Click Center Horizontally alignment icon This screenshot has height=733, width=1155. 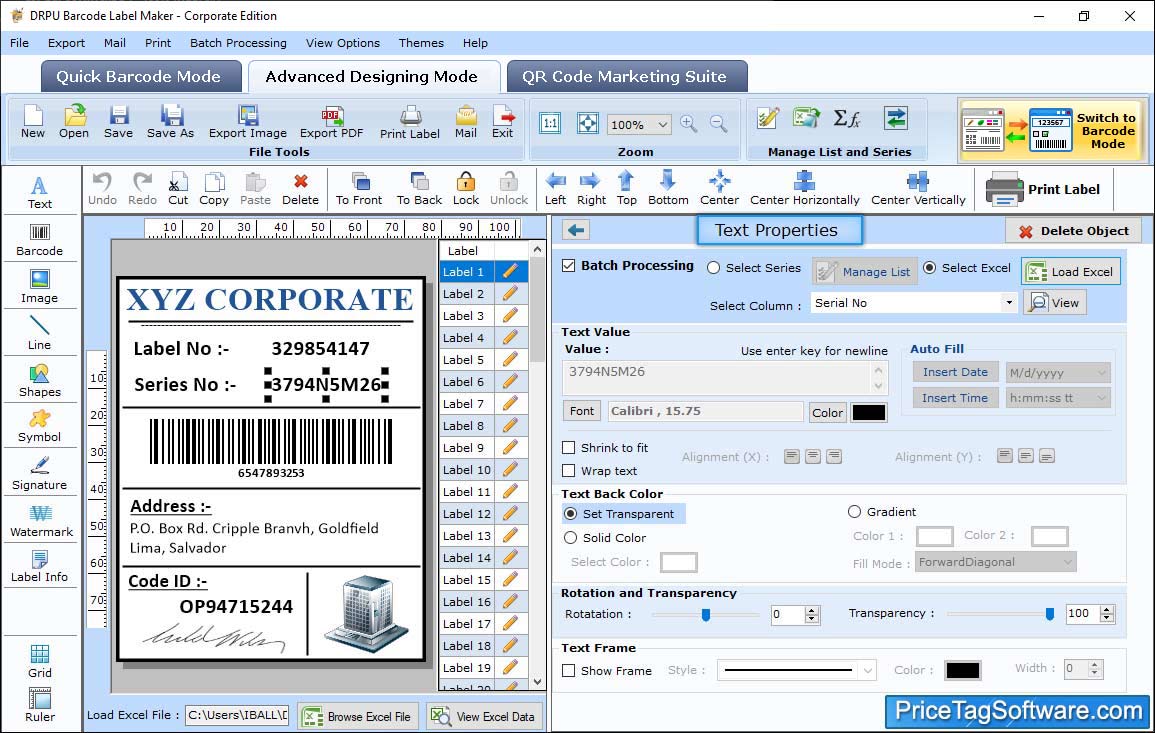click(x=804, y=189)
